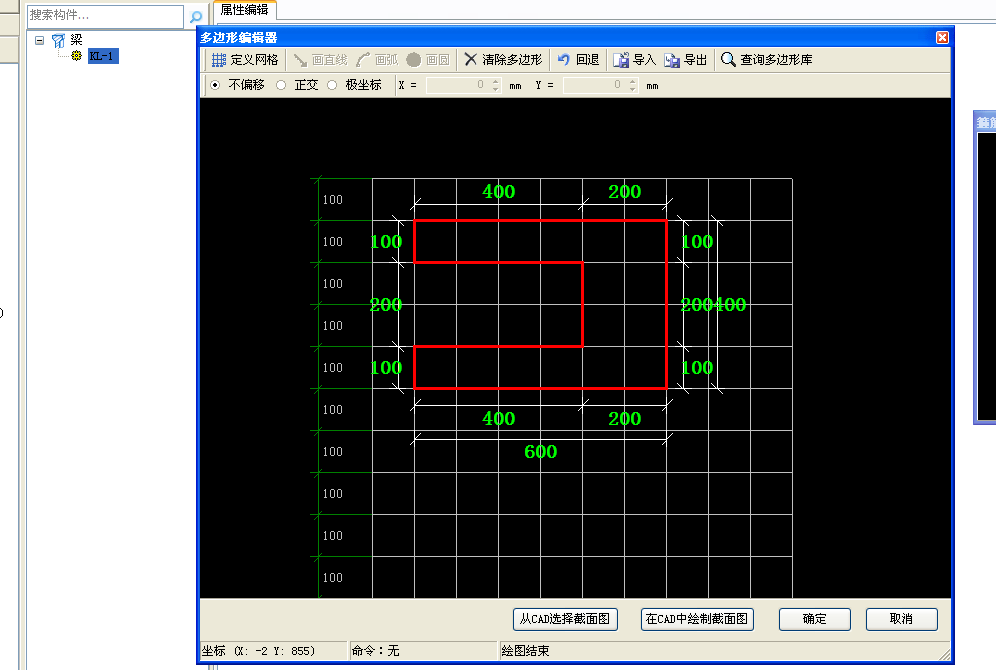Undo last step with 回退
Screen dimensions: 996x670
[578, 60]
